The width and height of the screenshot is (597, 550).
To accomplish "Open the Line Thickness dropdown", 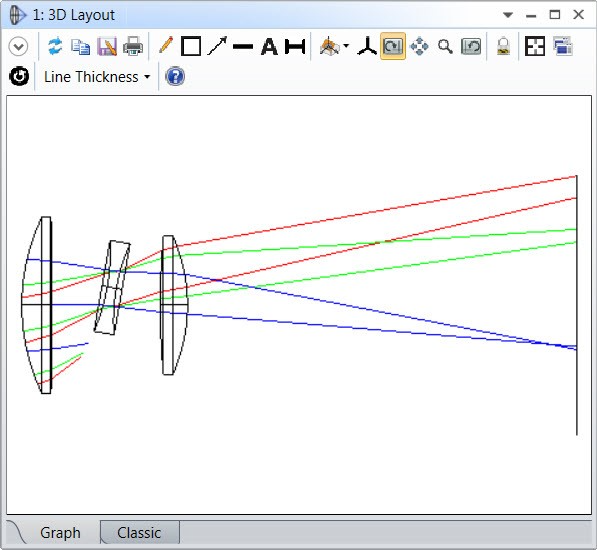I will pyautogui.click(x=97, y=77).
